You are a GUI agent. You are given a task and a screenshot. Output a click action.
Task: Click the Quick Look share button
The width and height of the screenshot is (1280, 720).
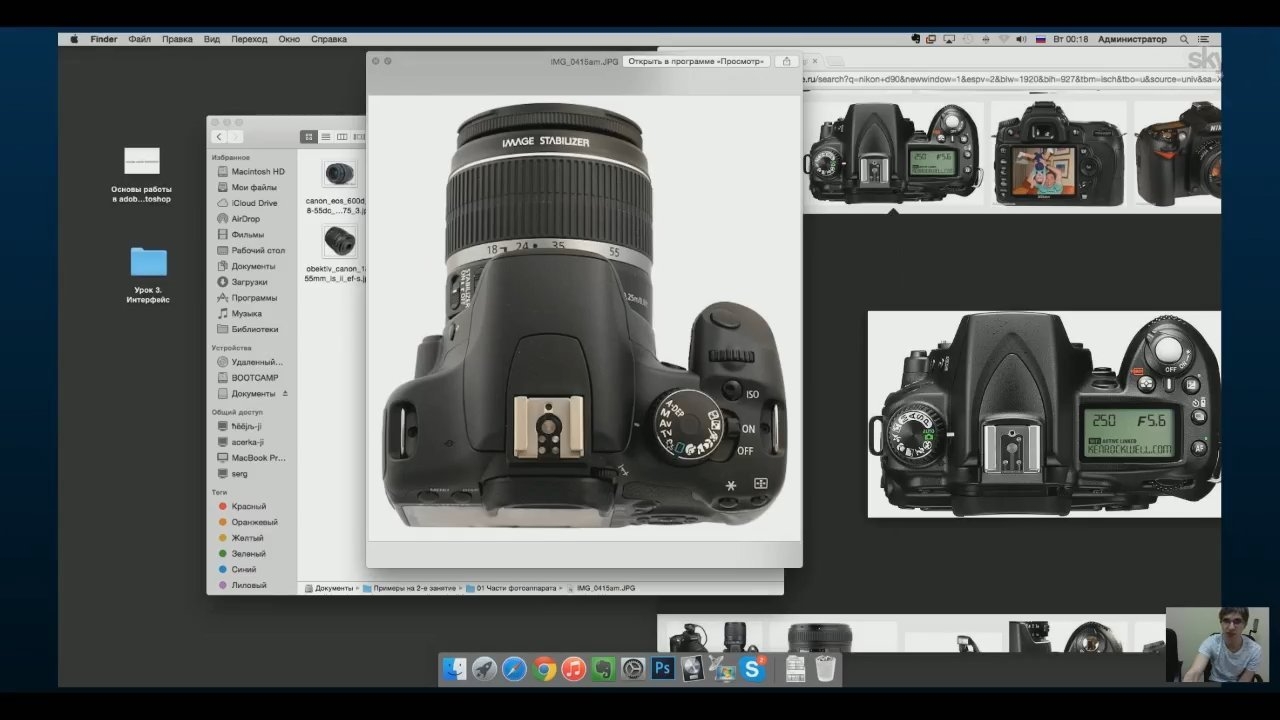(x=787, y=61)
